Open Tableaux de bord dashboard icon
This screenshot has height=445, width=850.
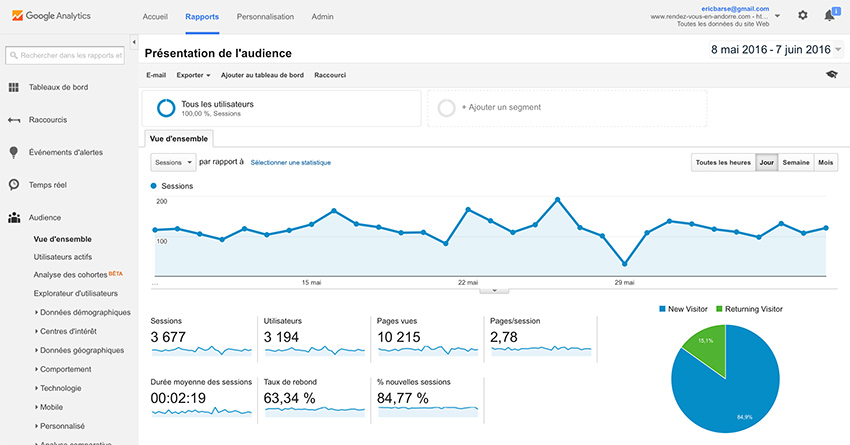[14, 87]
